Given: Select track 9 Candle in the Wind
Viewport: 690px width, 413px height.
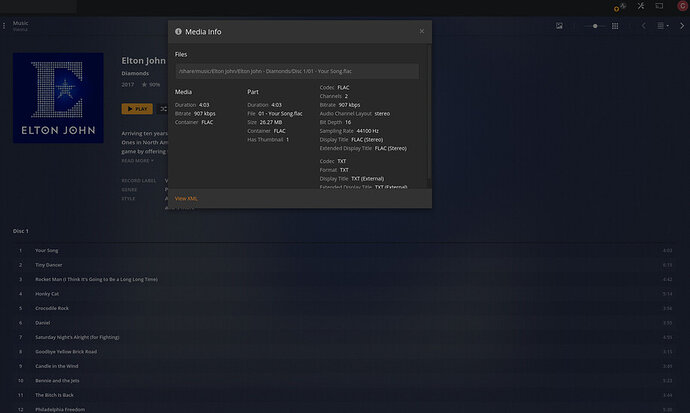Looking at the screenshot, I should click(342, 366).
